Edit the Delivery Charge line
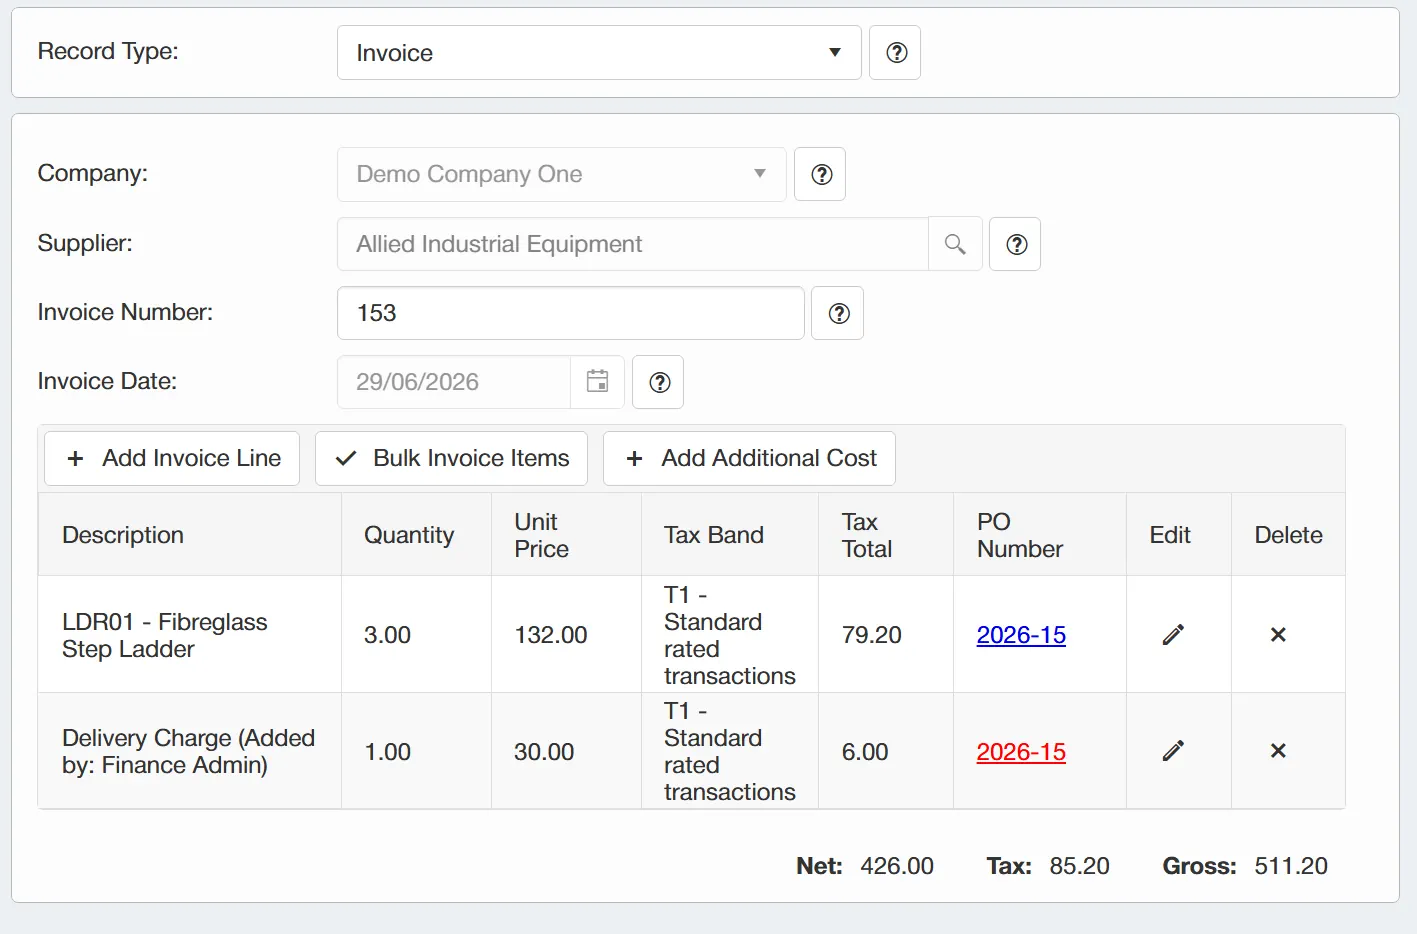The height and width of the screenshot is (934, 1417). coord(1173,751)
